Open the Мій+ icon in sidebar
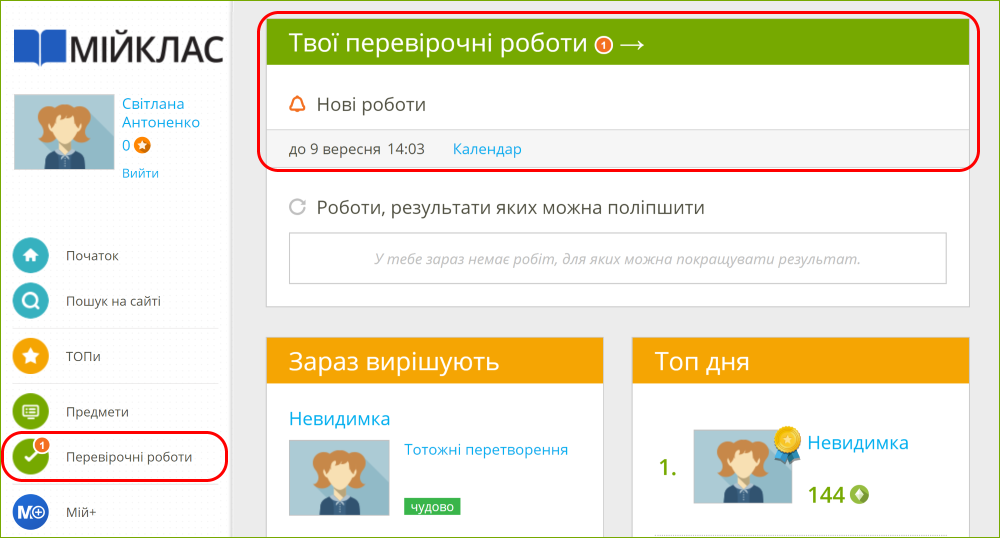This screenshot has width=1000, height=538. pyautogui.click(x=31, y=512)
